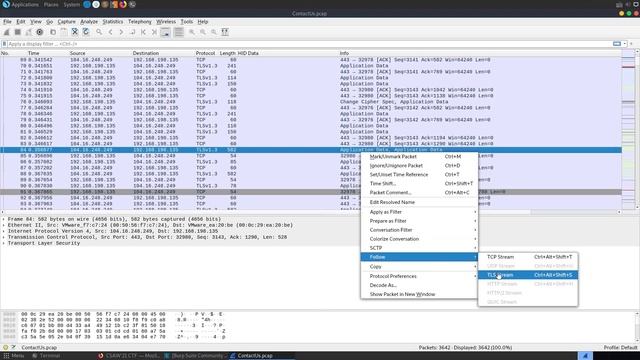Expand the Ethernet II details row

(x=4, y=225)
